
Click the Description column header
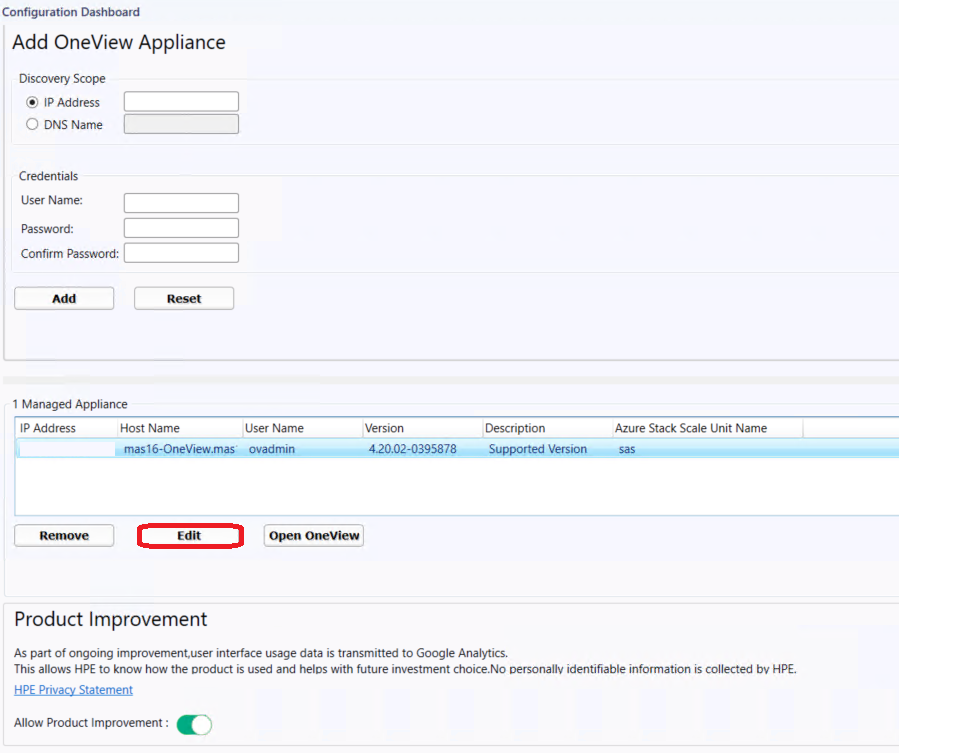click(515, 428)
